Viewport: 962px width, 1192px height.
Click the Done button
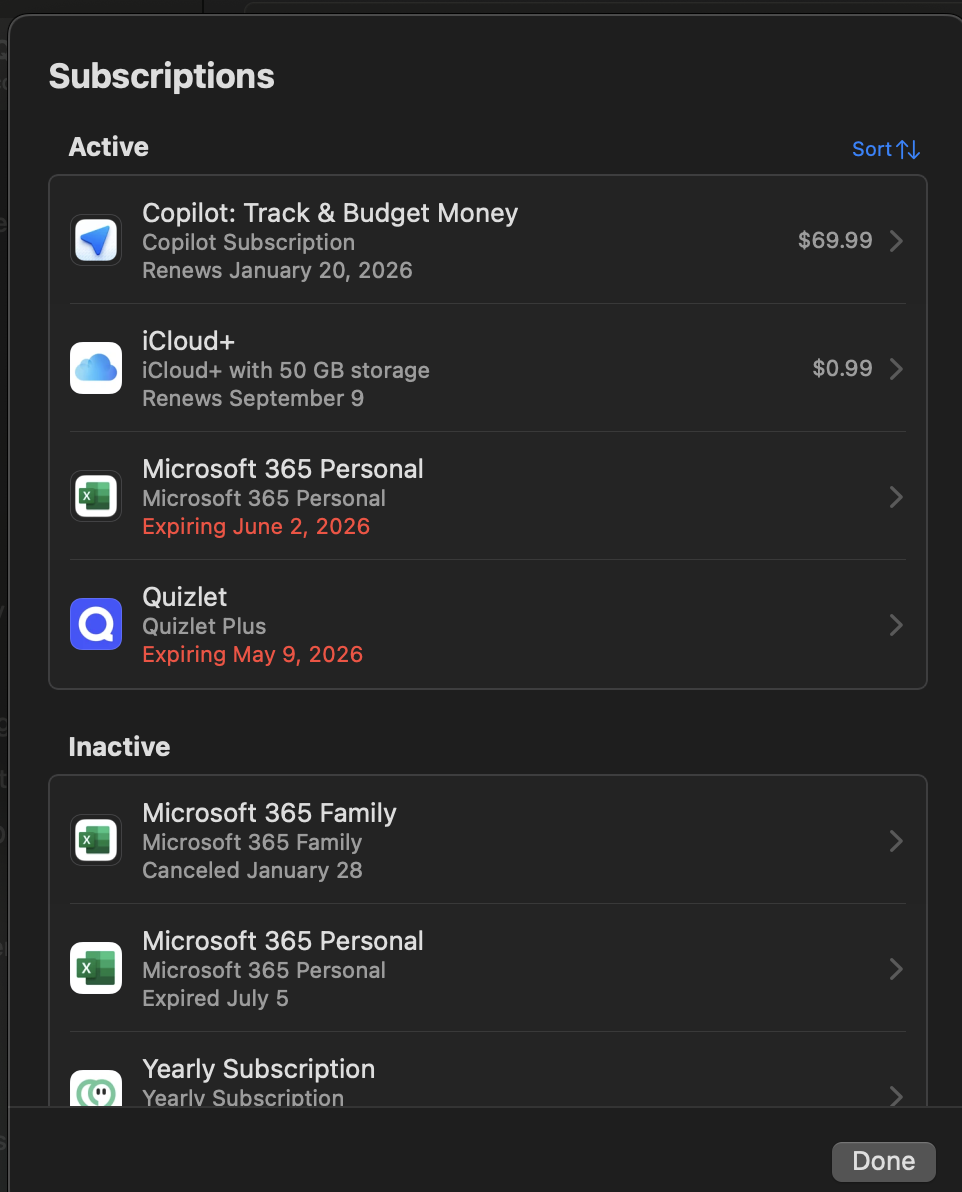884,1161
